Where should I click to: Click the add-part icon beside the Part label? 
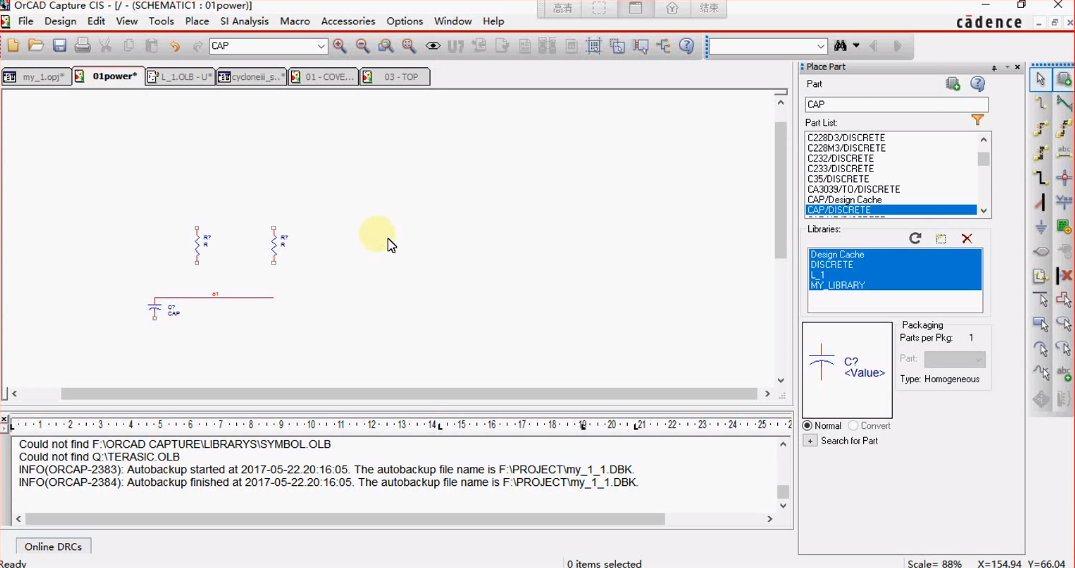pos(953,84)
